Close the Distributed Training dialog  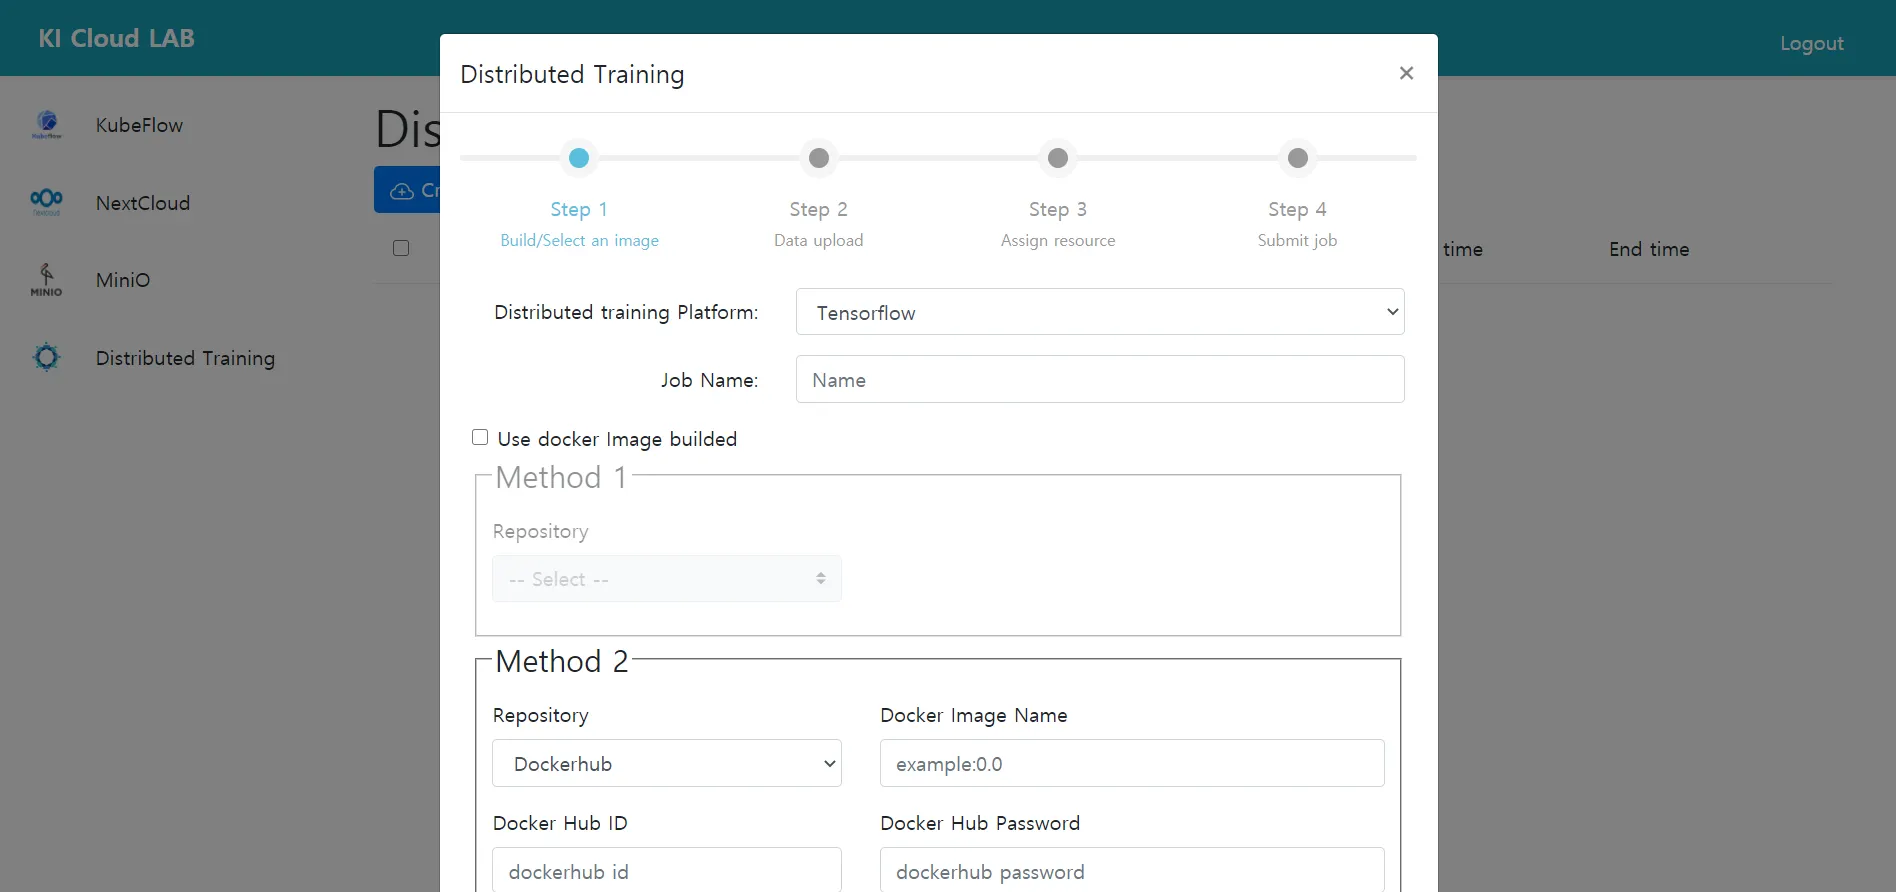(x=1406, y=73)
